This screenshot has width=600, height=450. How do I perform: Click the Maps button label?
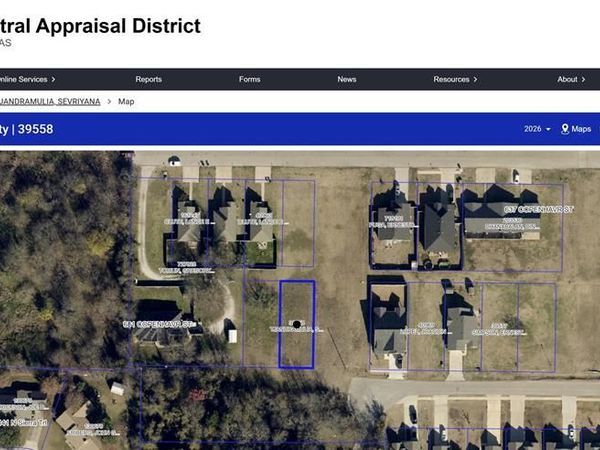point(581,129)
